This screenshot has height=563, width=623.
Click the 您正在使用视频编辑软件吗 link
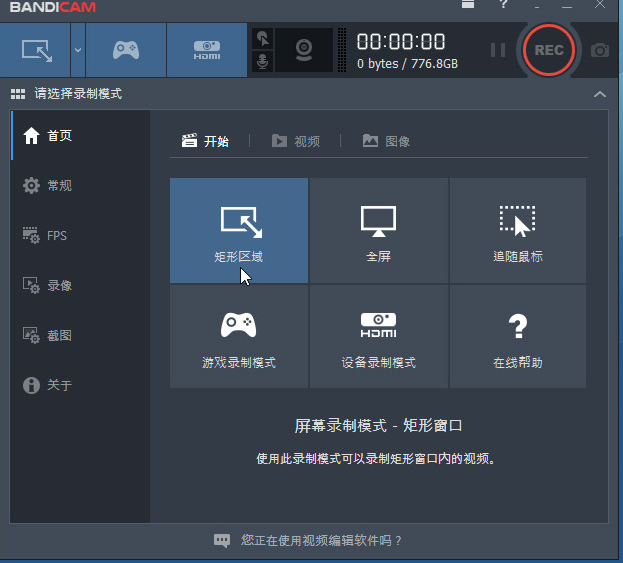point(321,540)
